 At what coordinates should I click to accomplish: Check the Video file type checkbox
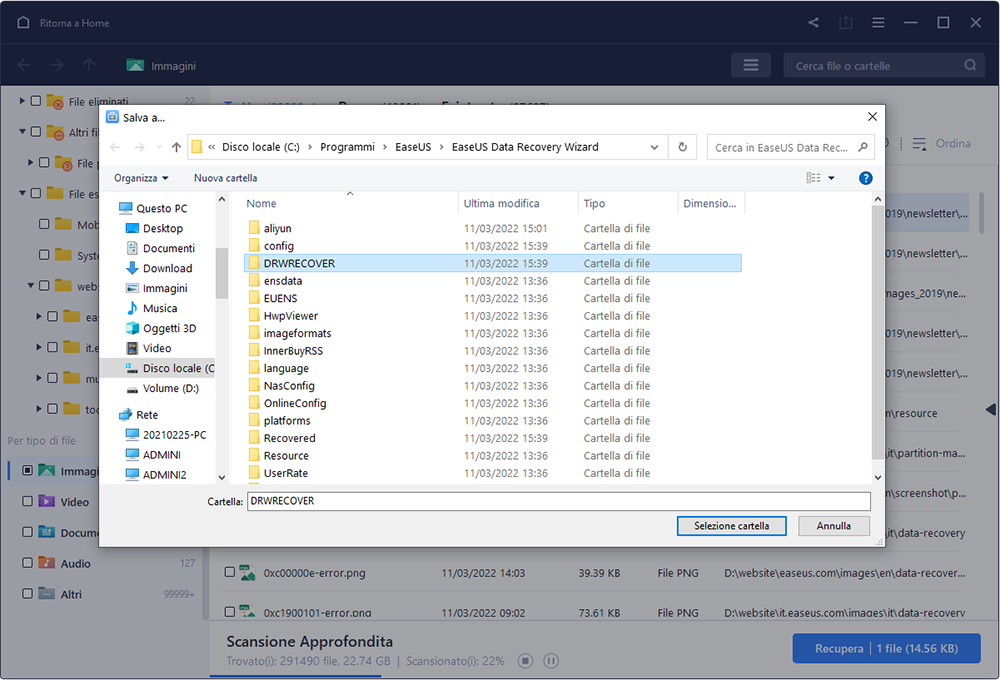[x=27, y=501]
